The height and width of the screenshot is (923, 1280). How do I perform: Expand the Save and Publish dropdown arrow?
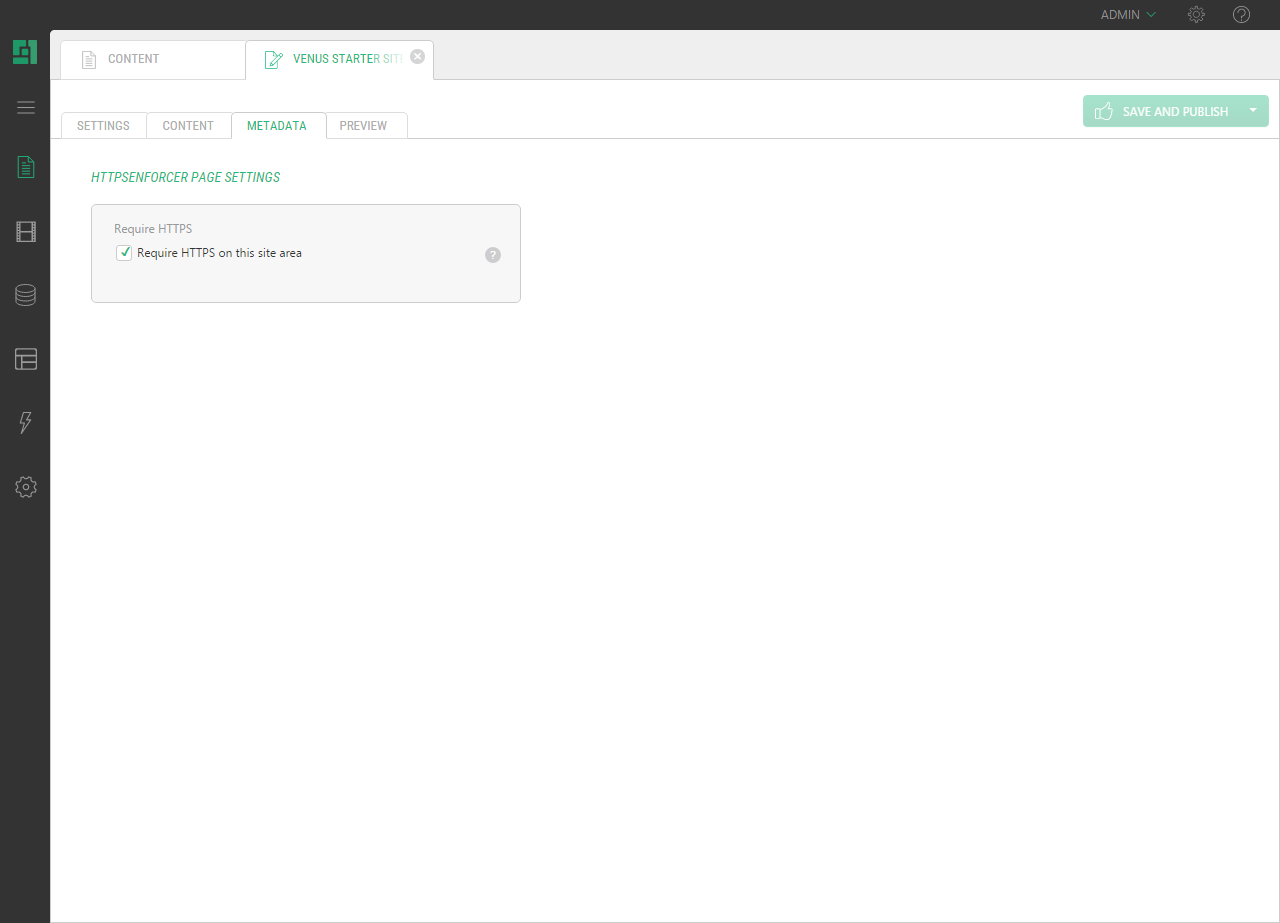[1253, 111]
